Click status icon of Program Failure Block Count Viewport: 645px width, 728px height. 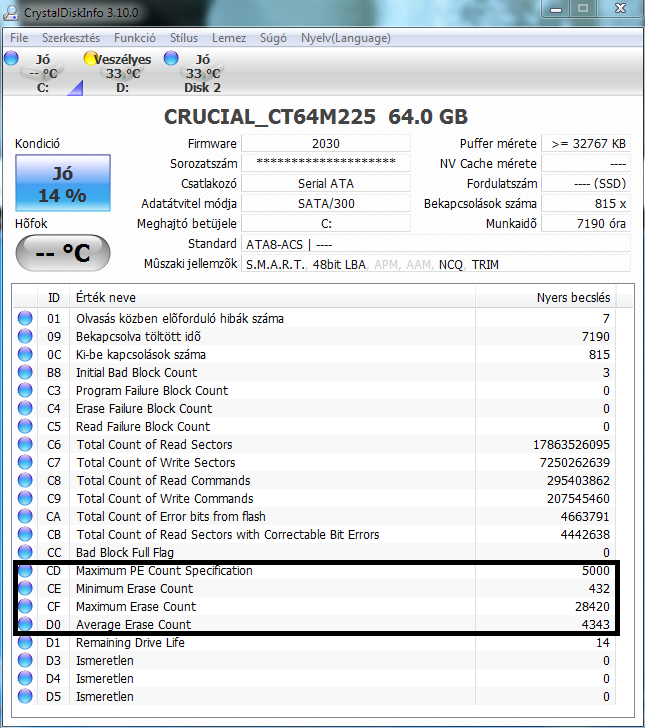click(25, 390)
